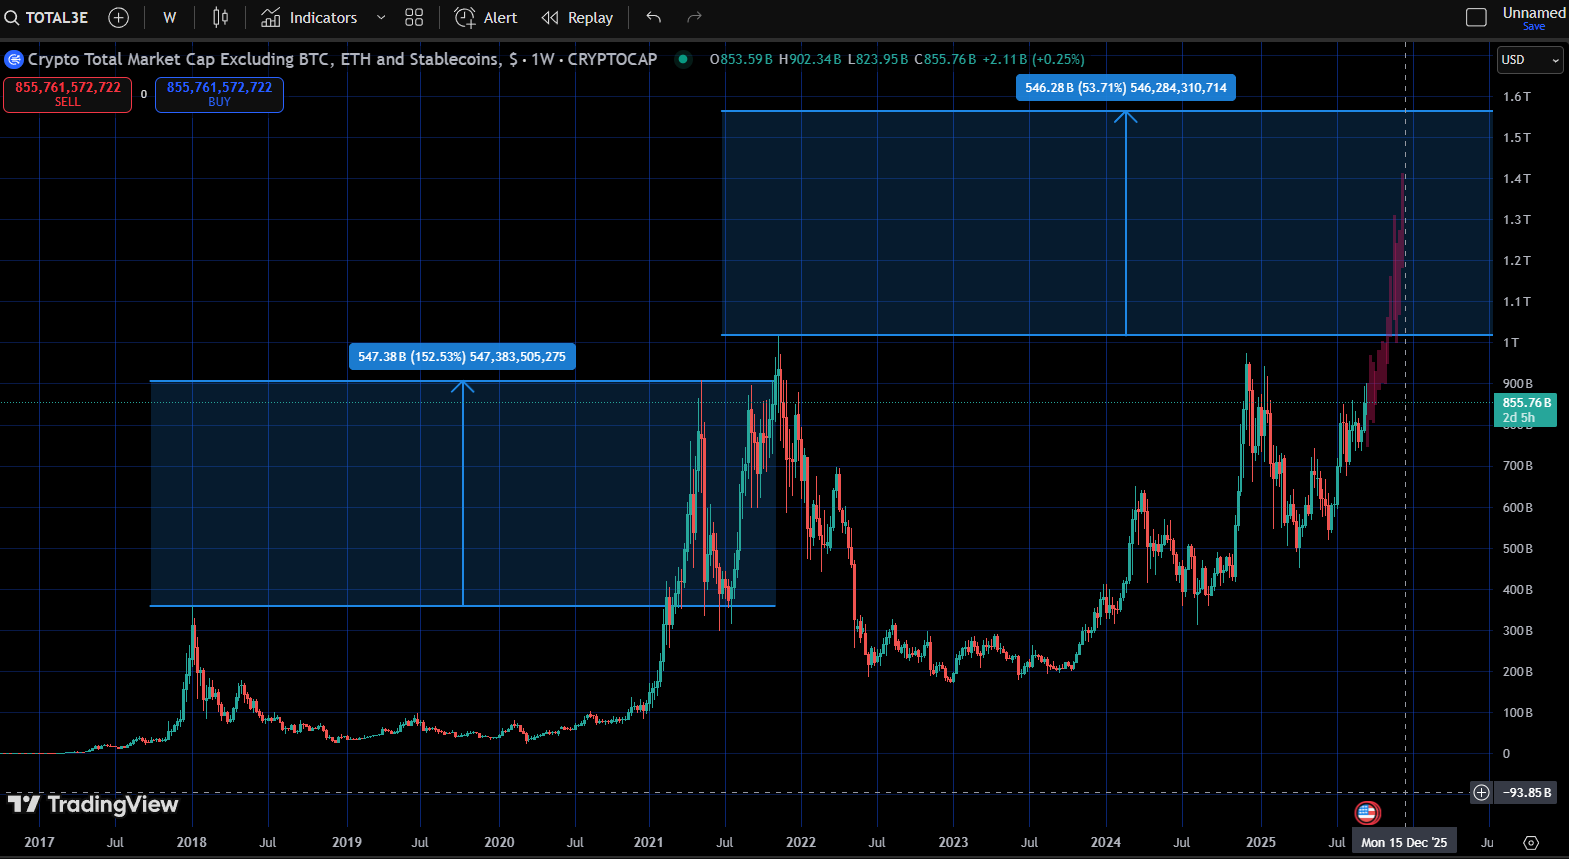Toggle the layout checkbox beside Unnamed
The height and width of the screenshot is (859, 1569).
point(1476,17)
